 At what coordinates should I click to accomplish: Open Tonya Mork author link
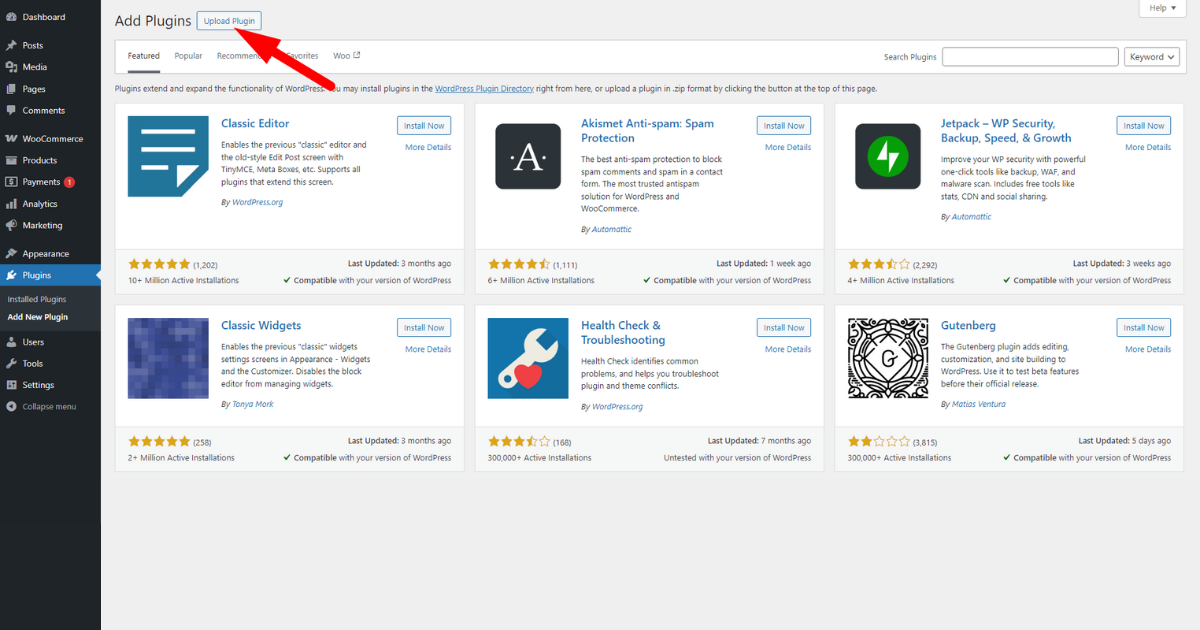click(x=252, y=404)
